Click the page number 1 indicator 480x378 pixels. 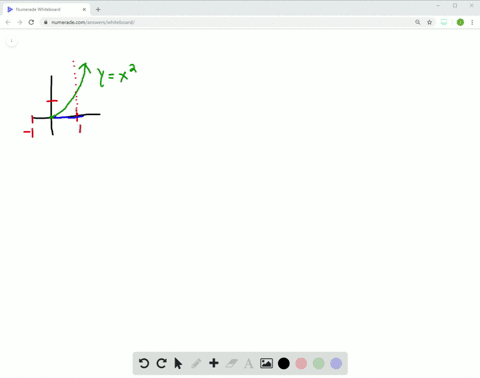point(12,41)
